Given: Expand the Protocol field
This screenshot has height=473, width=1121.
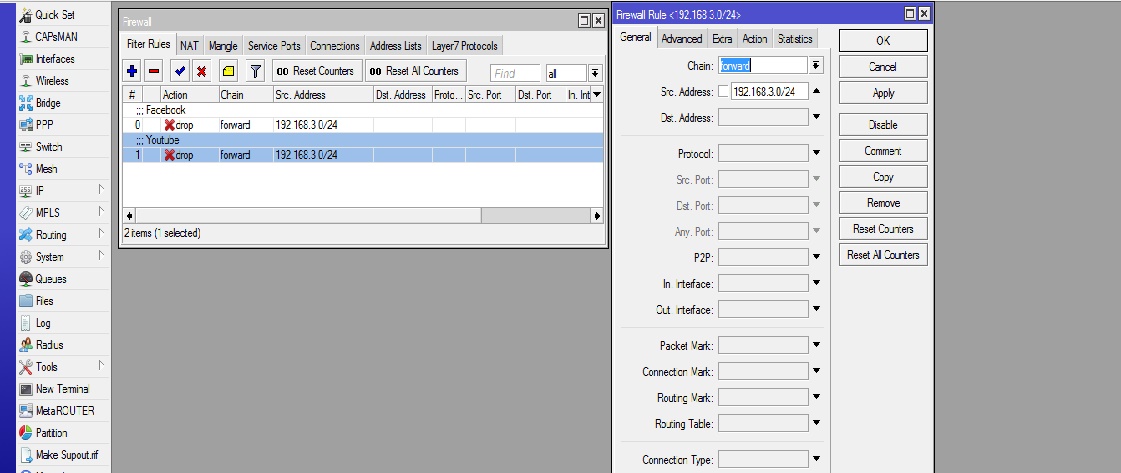Looking at the screenshot, I should (x=816, y=153).
